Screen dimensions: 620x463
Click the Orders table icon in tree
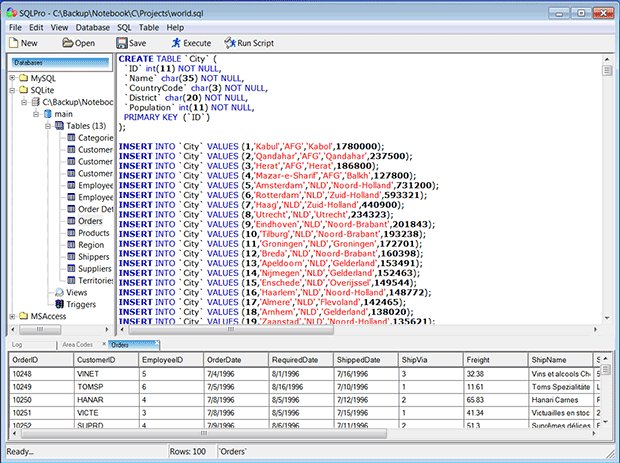click(x=71, y=221)
